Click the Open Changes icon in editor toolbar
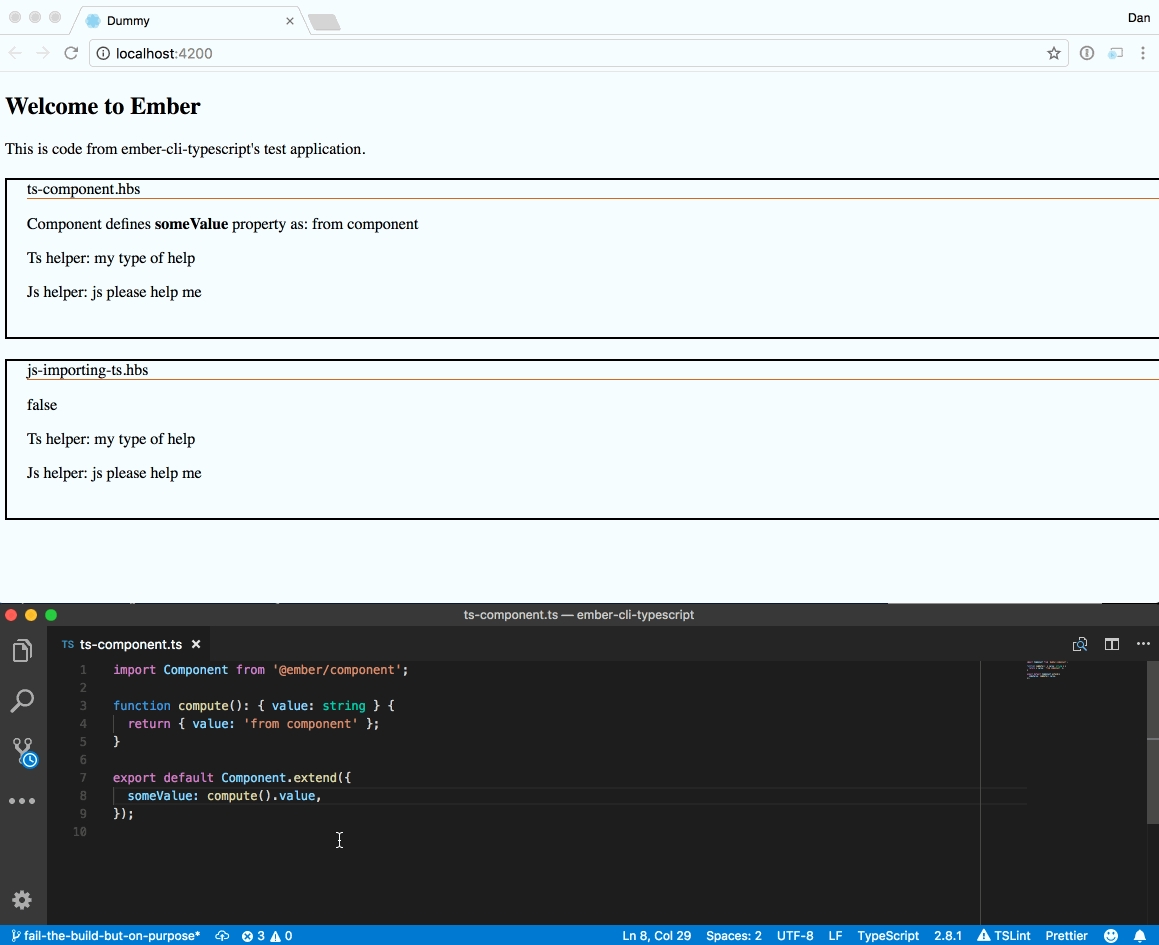The image size is (1159, 945). (x=1080, y=644)
